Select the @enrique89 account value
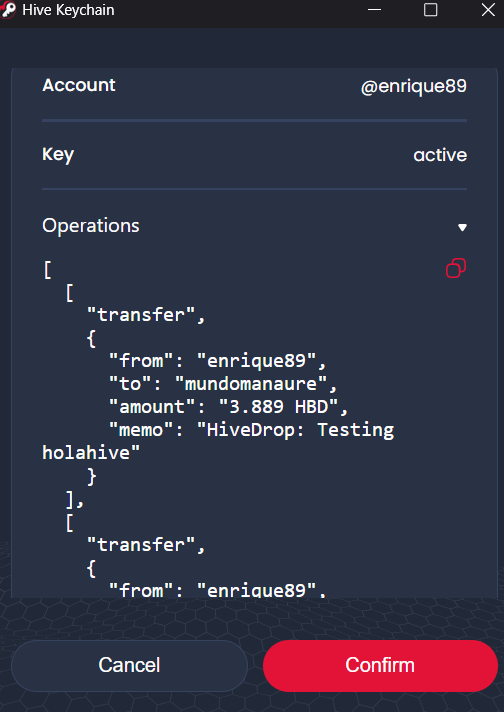Image resolution: width=504 pixels, height=712 pixels. [x=414, y=86]
